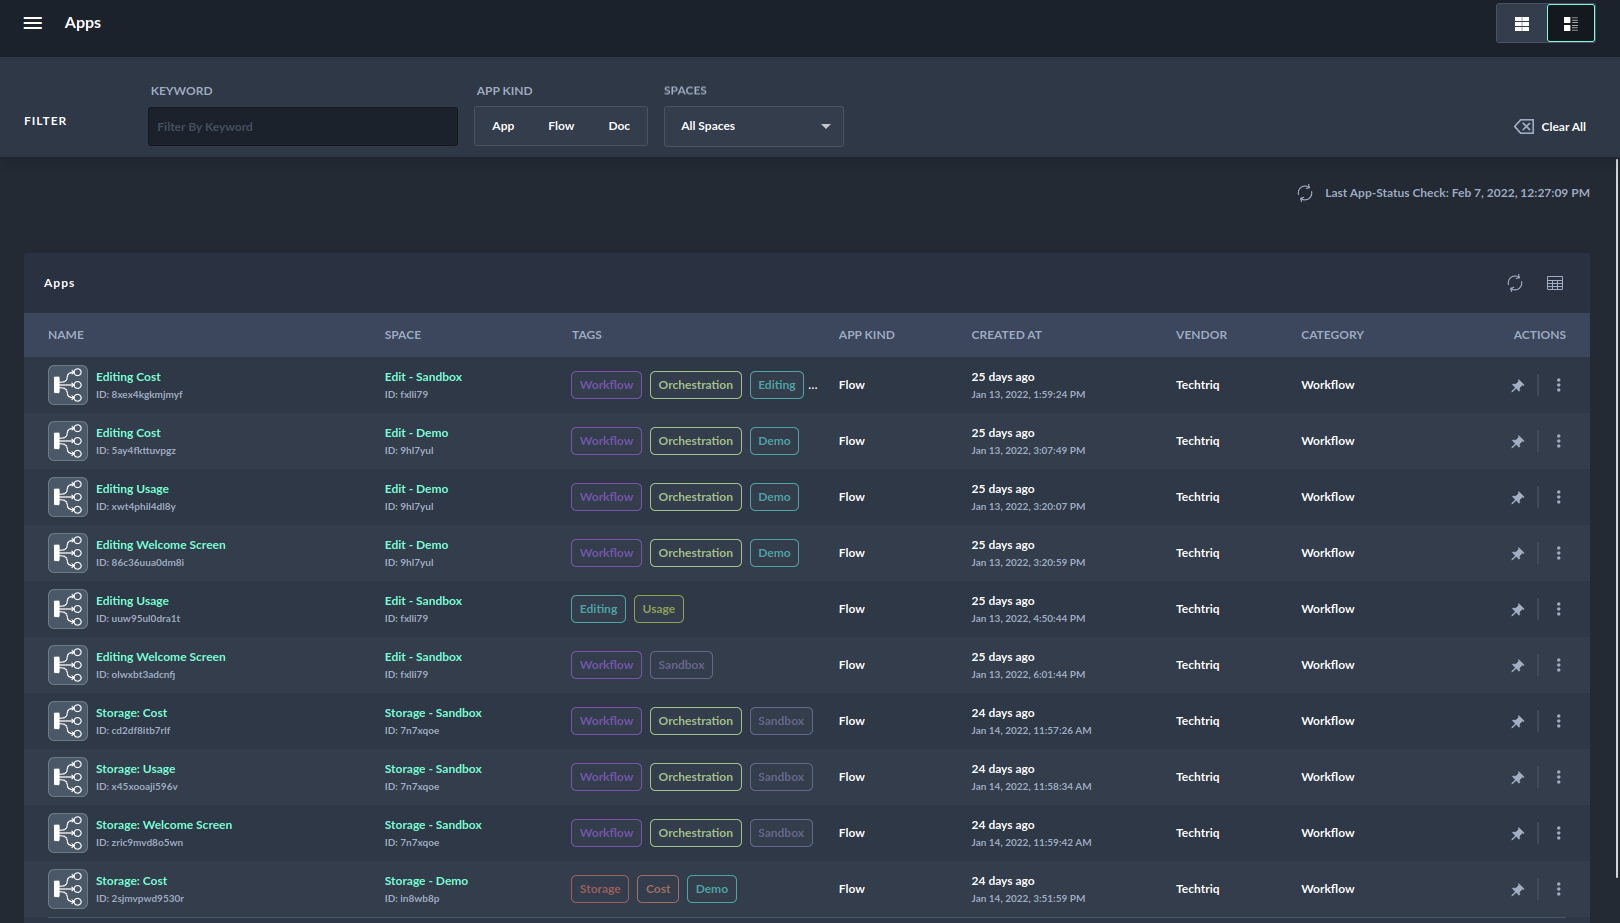Open actions menu for Editing Cost Demo
The image size is (1620, 923).
click(1558, 441)
